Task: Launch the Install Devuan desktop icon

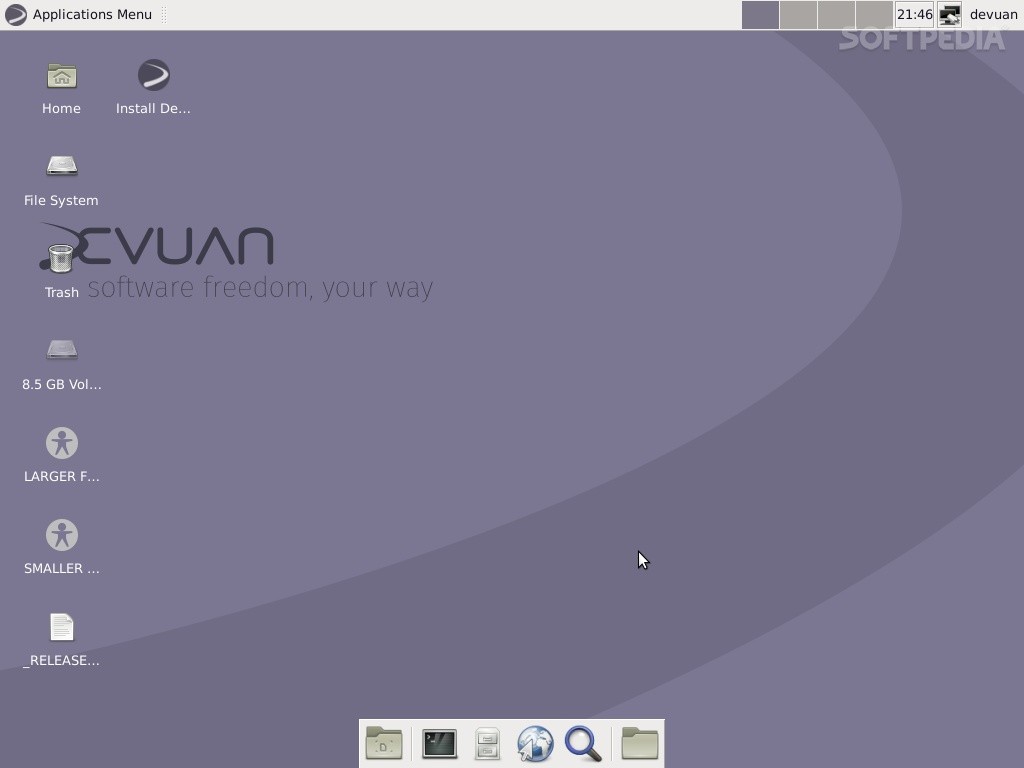Action: click(x=153, y=77)
